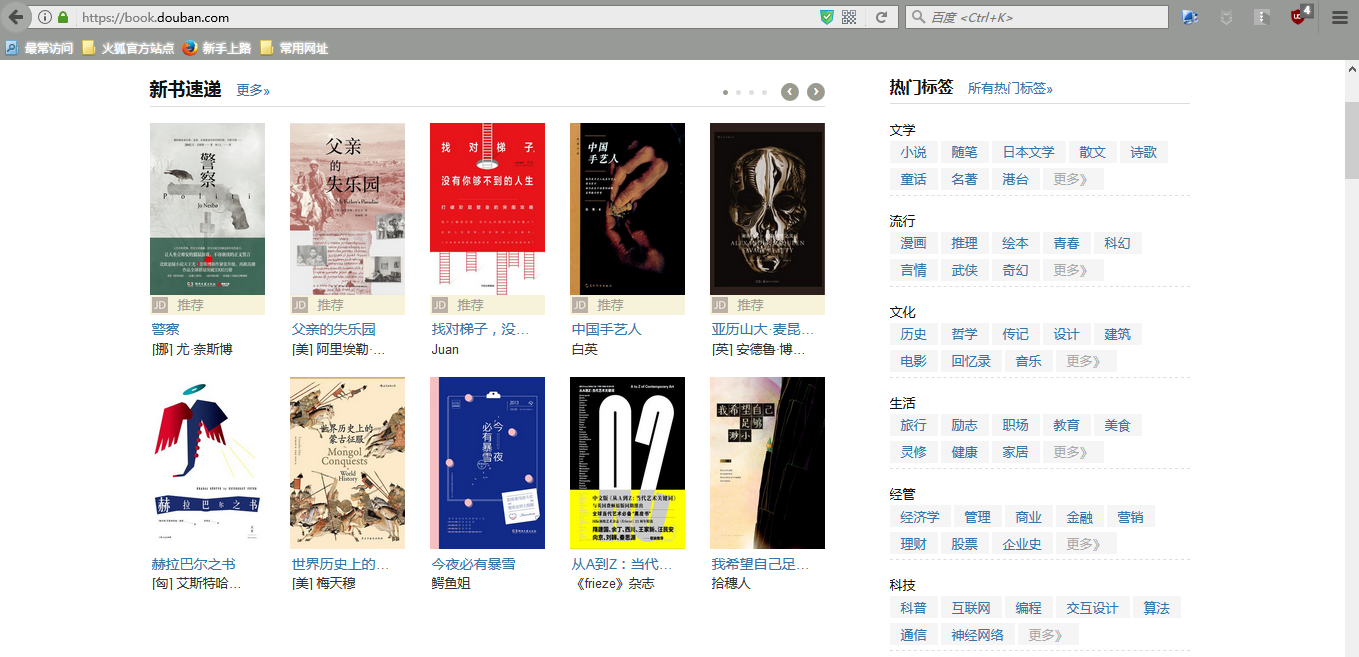Click the grey bookmark-page toolbar icon
This screenshot has width=1359, height=657.
[x=1262, y=17]
